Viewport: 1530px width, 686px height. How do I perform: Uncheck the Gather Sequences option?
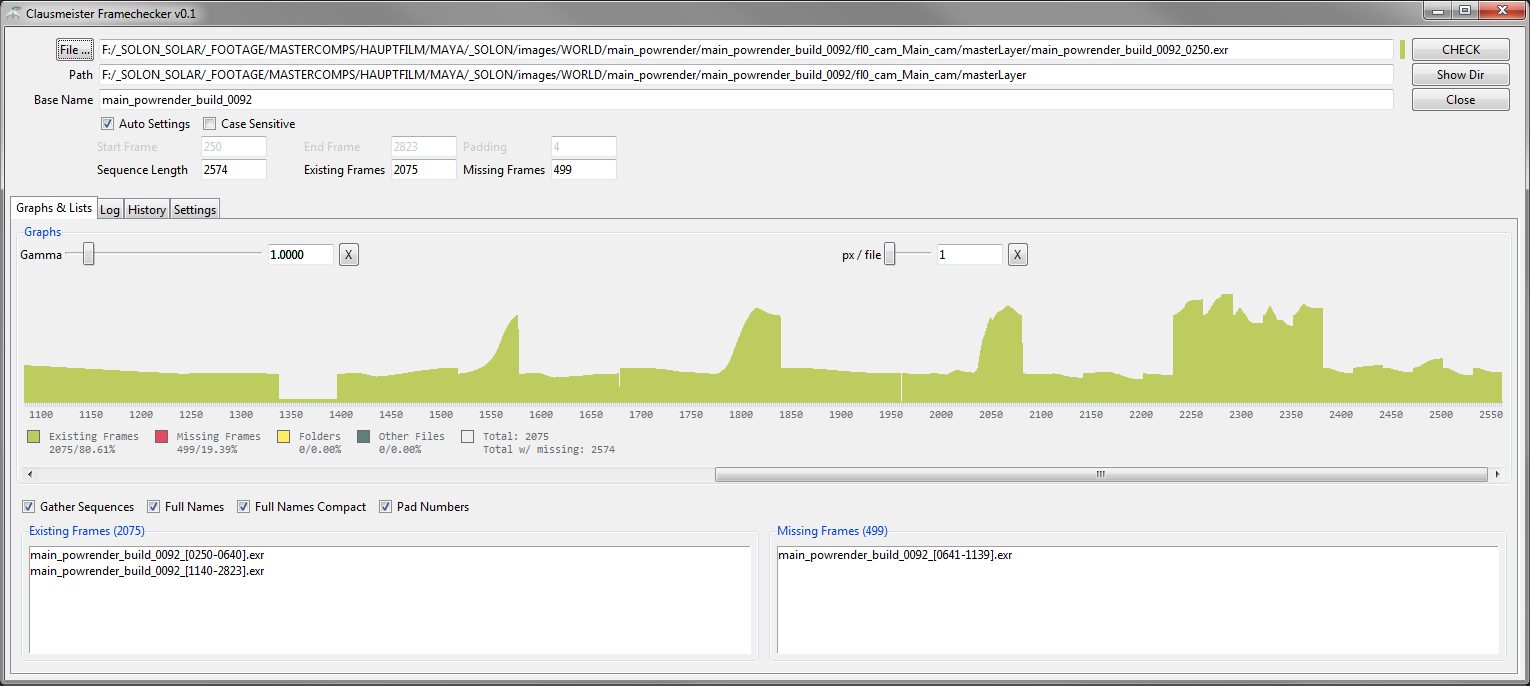28,507
